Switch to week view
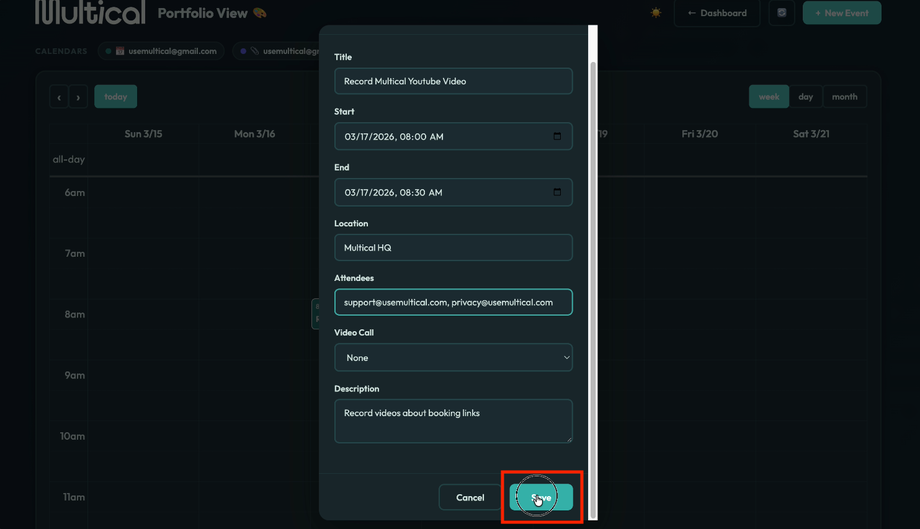 tap(769, 97)
